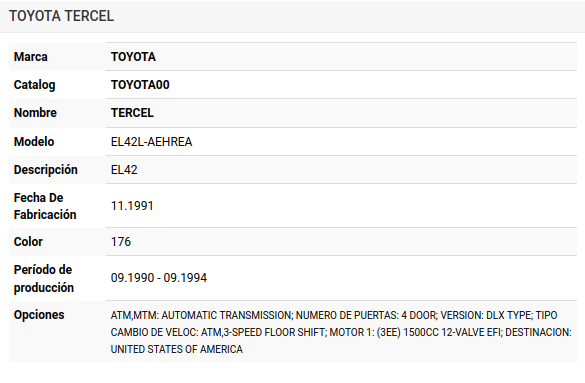Select the Período de producción label

(x=44, y=278)
